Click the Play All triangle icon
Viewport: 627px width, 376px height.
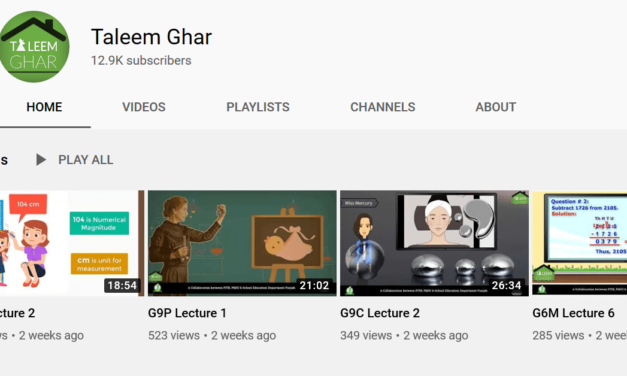[41, 160]
